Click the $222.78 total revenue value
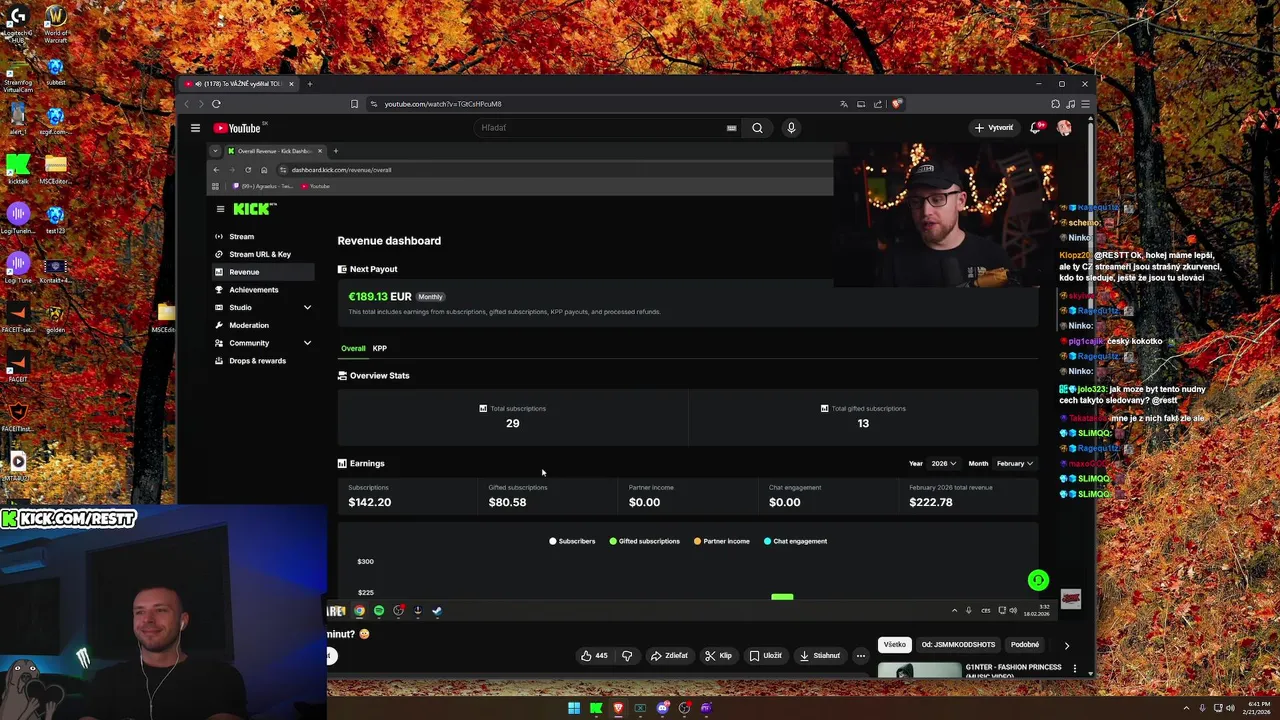 pyautogui.click(x=931, y=502)
